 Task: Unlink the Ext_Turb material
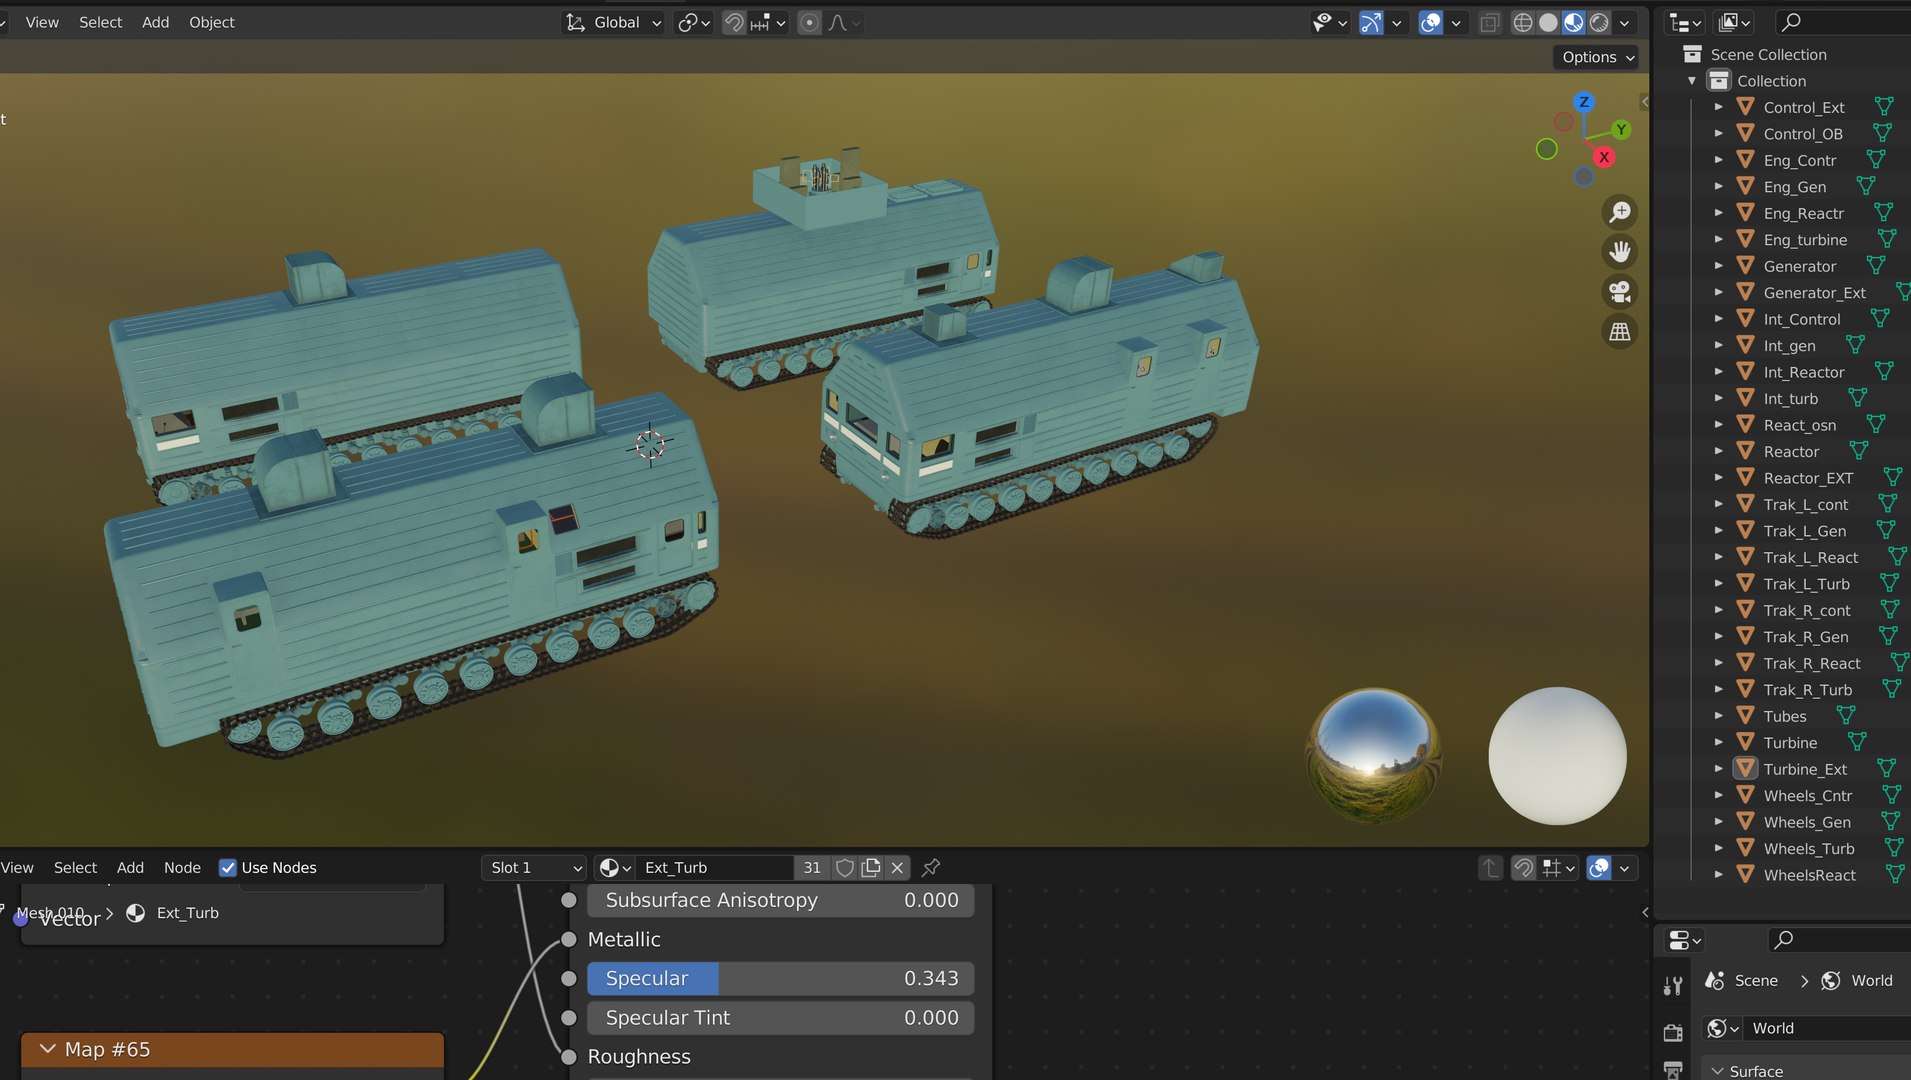pyautogui.click(x=897, y=868)
